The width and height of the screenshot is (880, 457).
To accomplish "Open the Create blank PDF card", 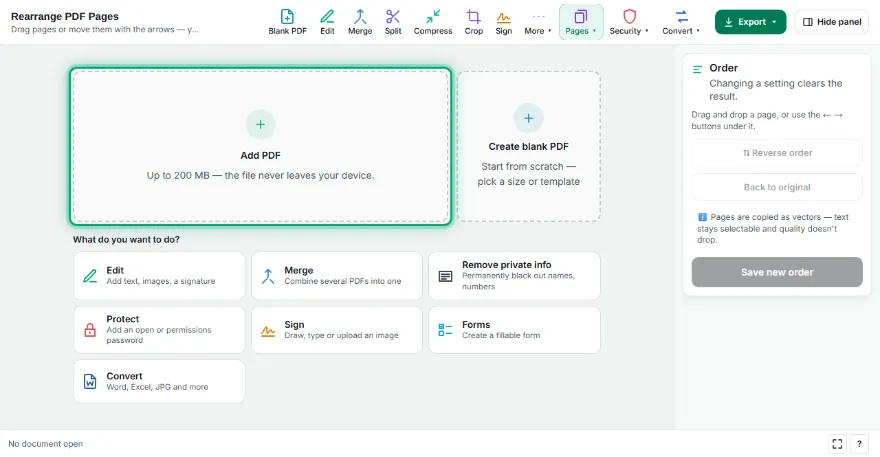I will [528, 146].
